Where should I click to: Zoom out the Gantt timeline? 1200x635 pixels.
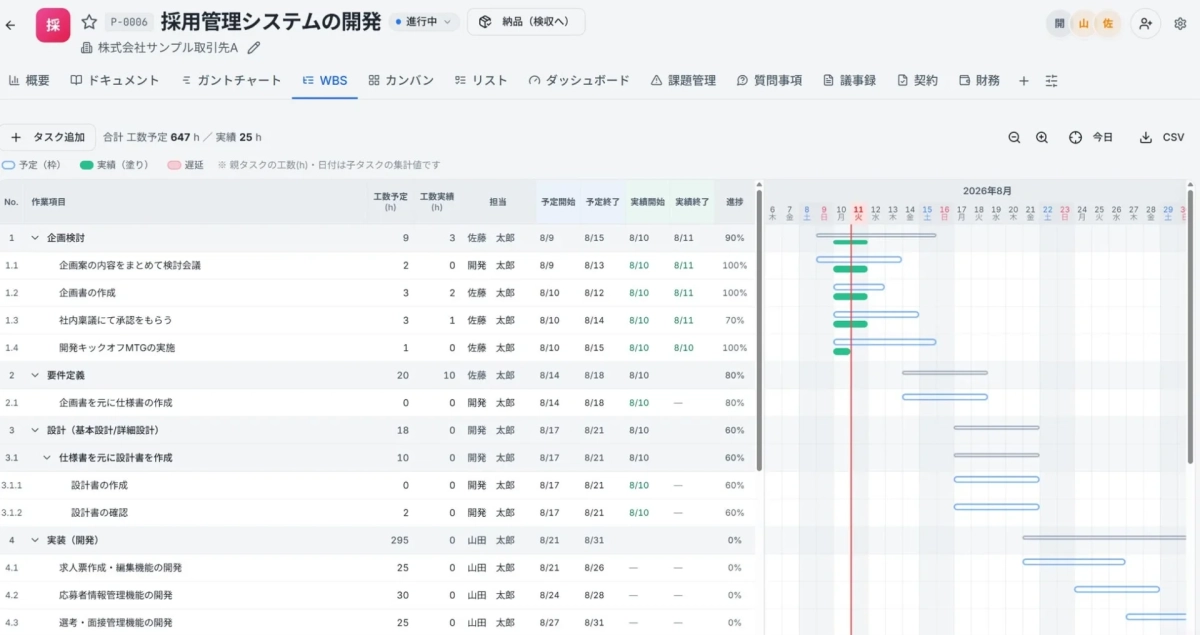[1014, 137]
